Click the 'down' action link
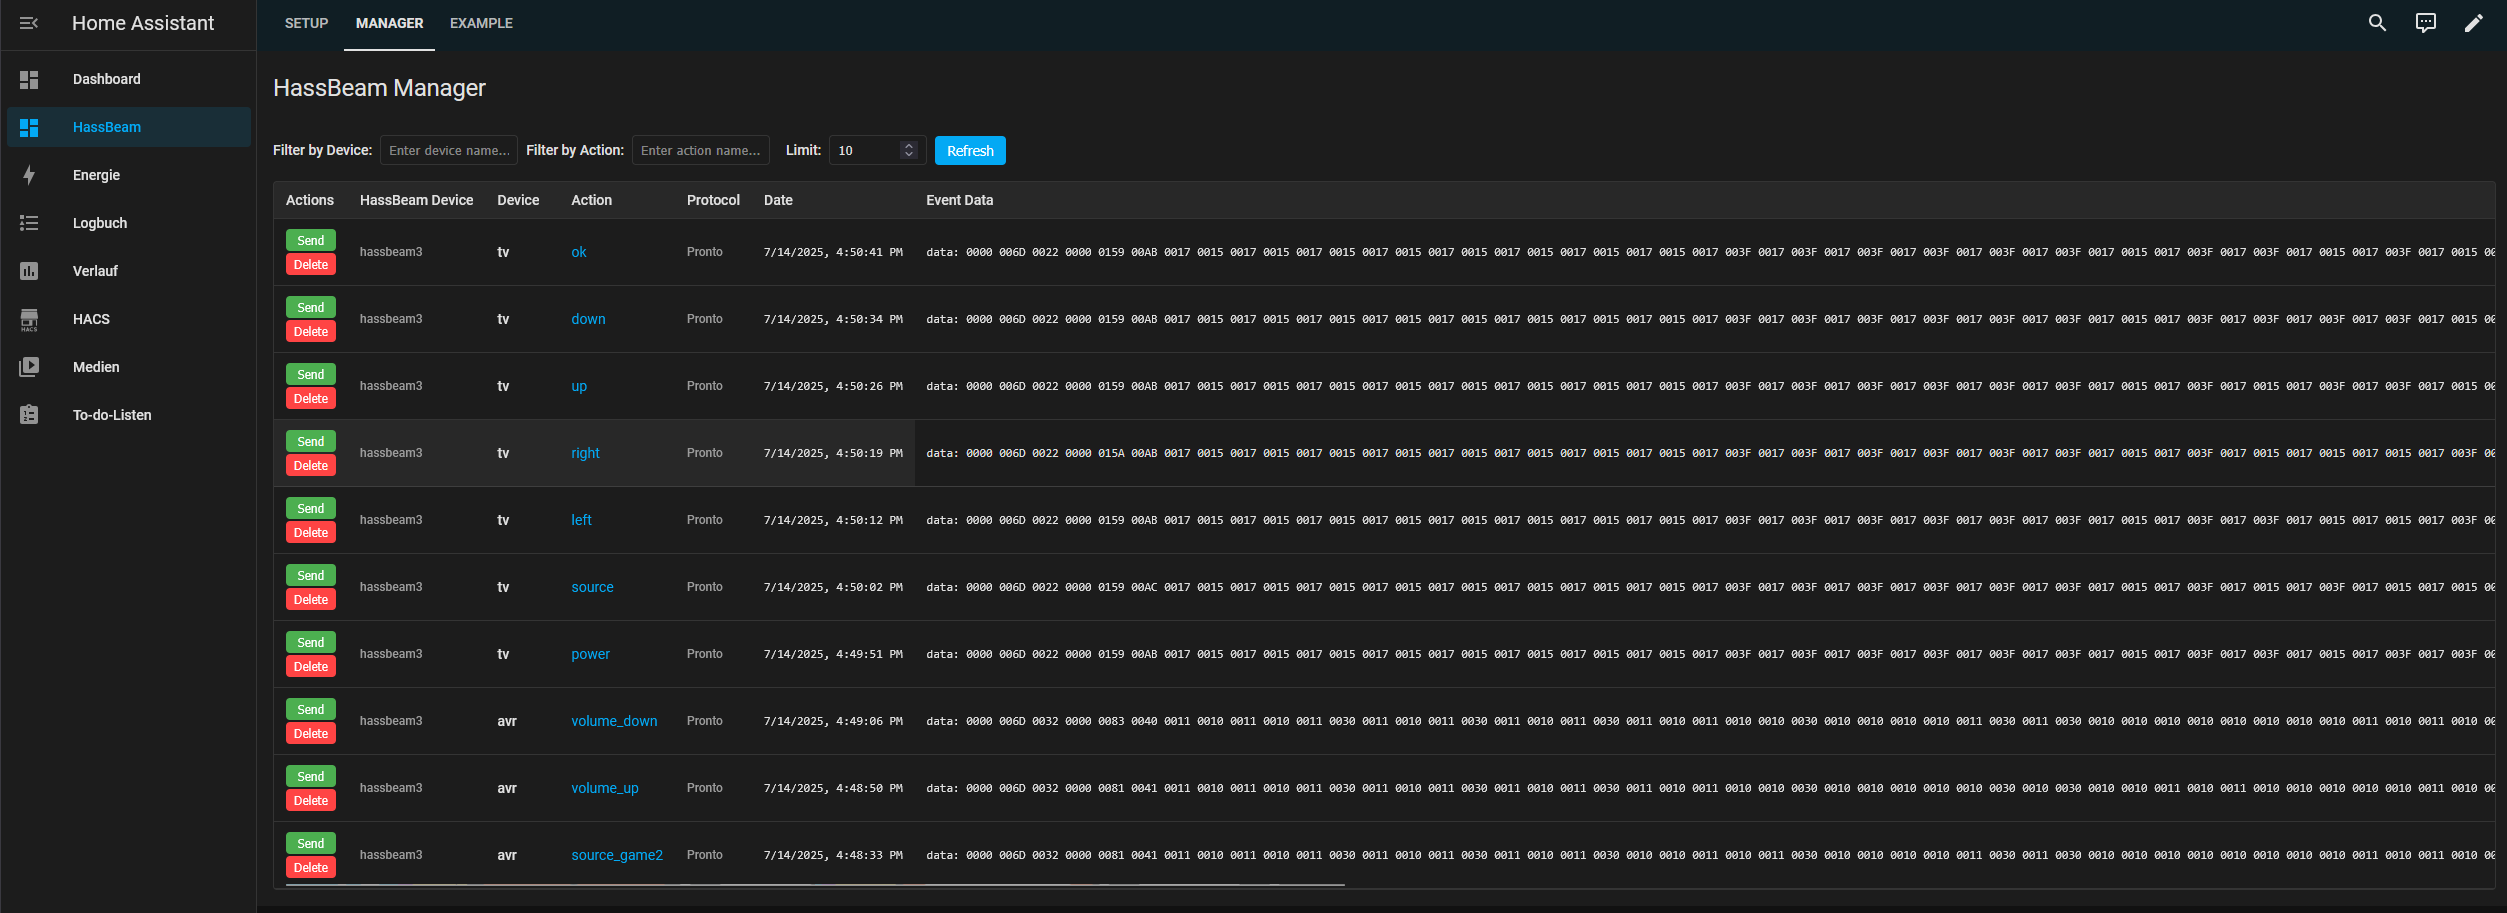Viewport: 2507px width, 913px height. click(588, 319)
